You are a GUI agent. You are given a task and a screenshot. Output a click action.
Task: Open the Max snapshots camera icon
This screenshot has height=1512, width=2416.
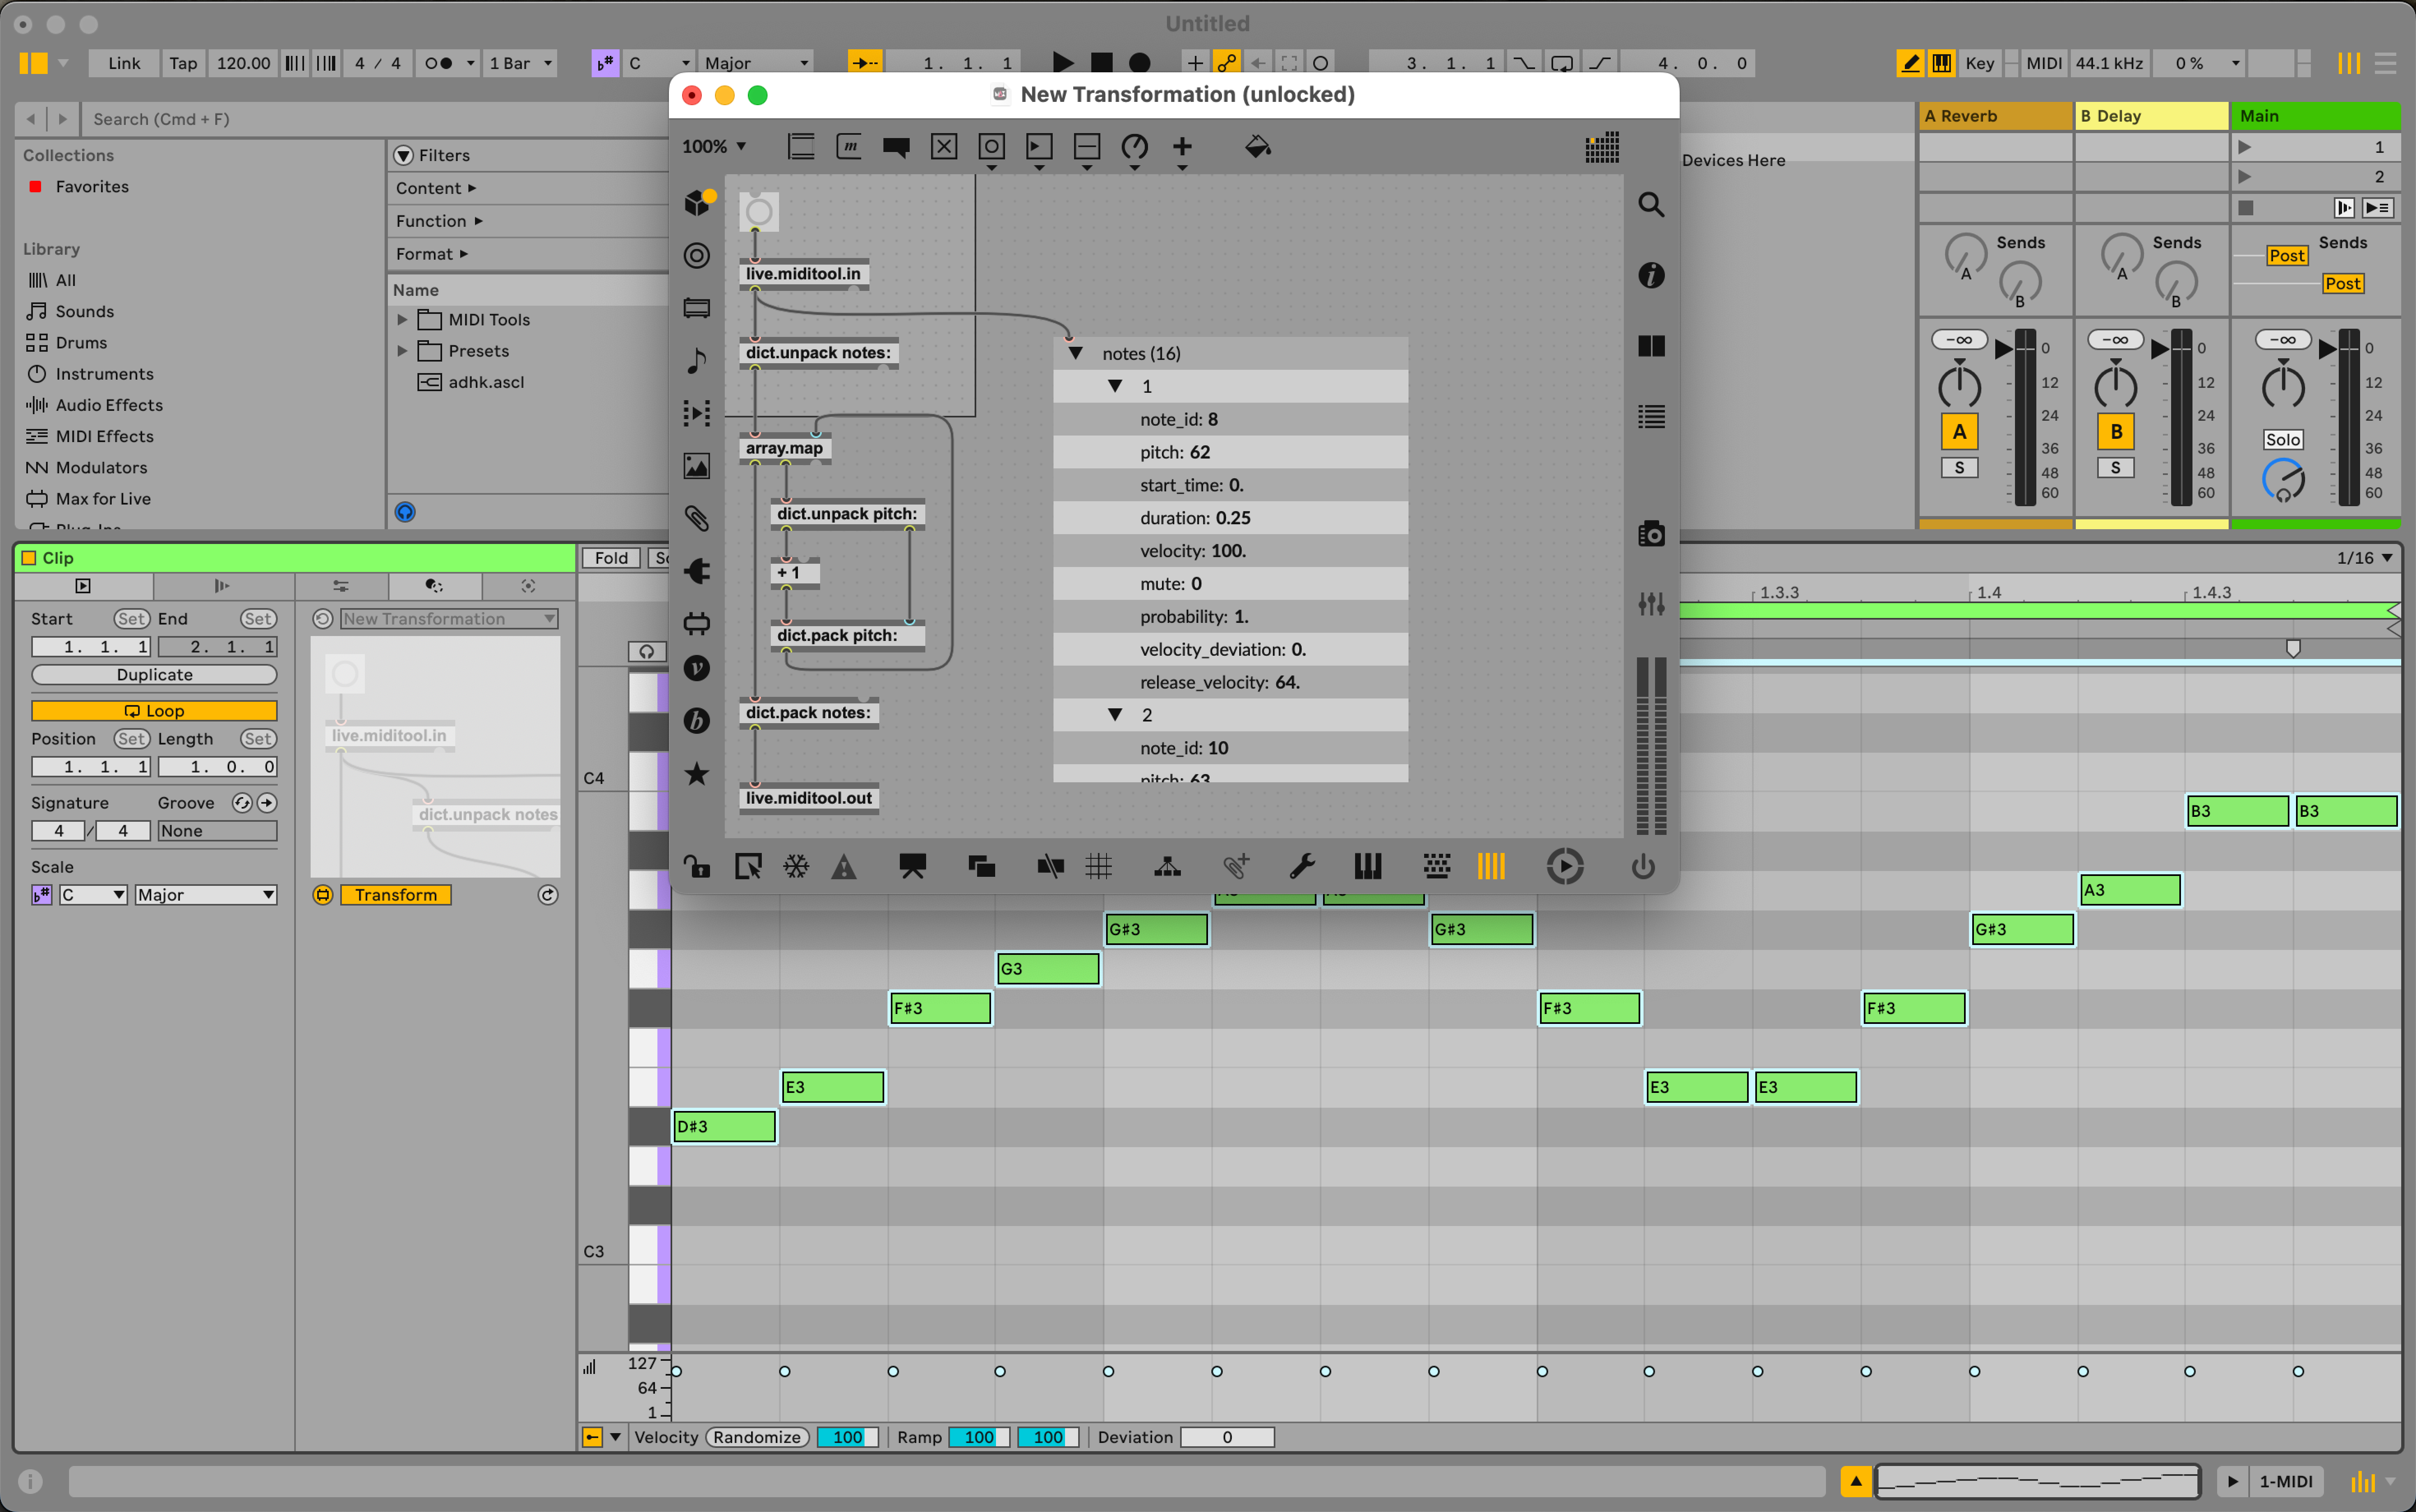1651,534
